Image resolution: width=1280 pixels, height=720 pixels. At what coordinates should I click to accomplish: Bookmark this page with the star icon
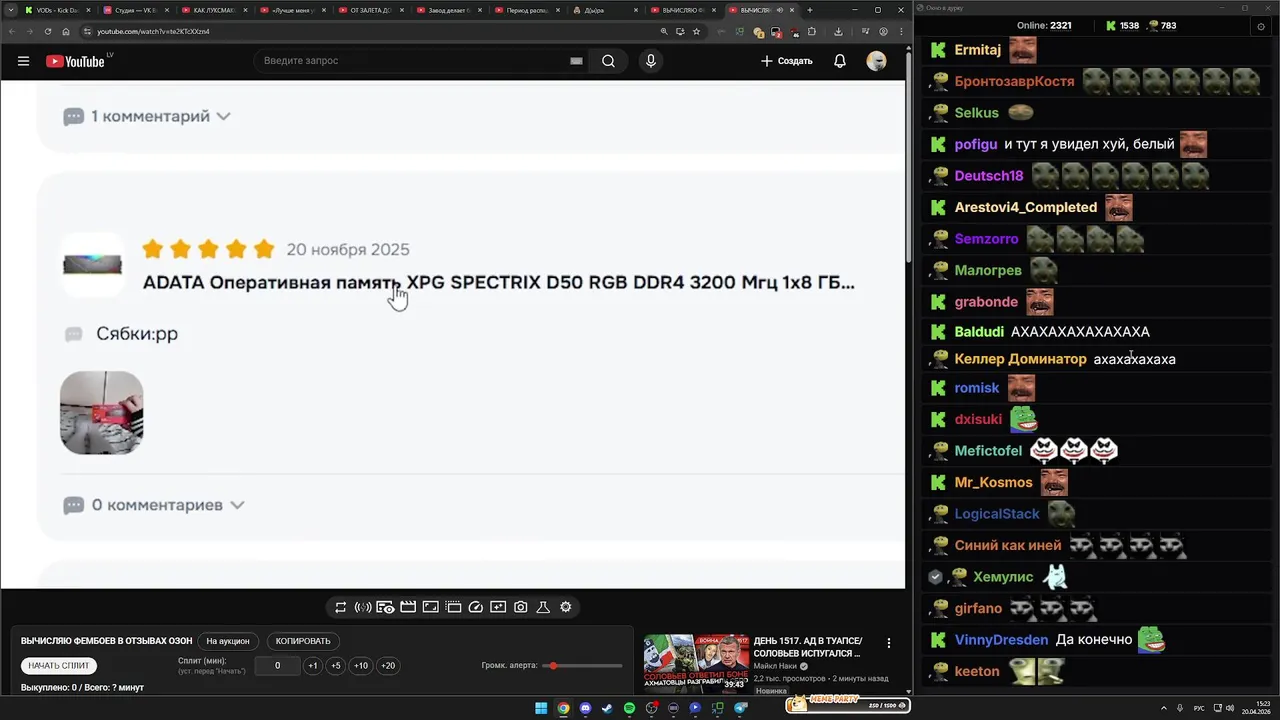click(696, 31)
